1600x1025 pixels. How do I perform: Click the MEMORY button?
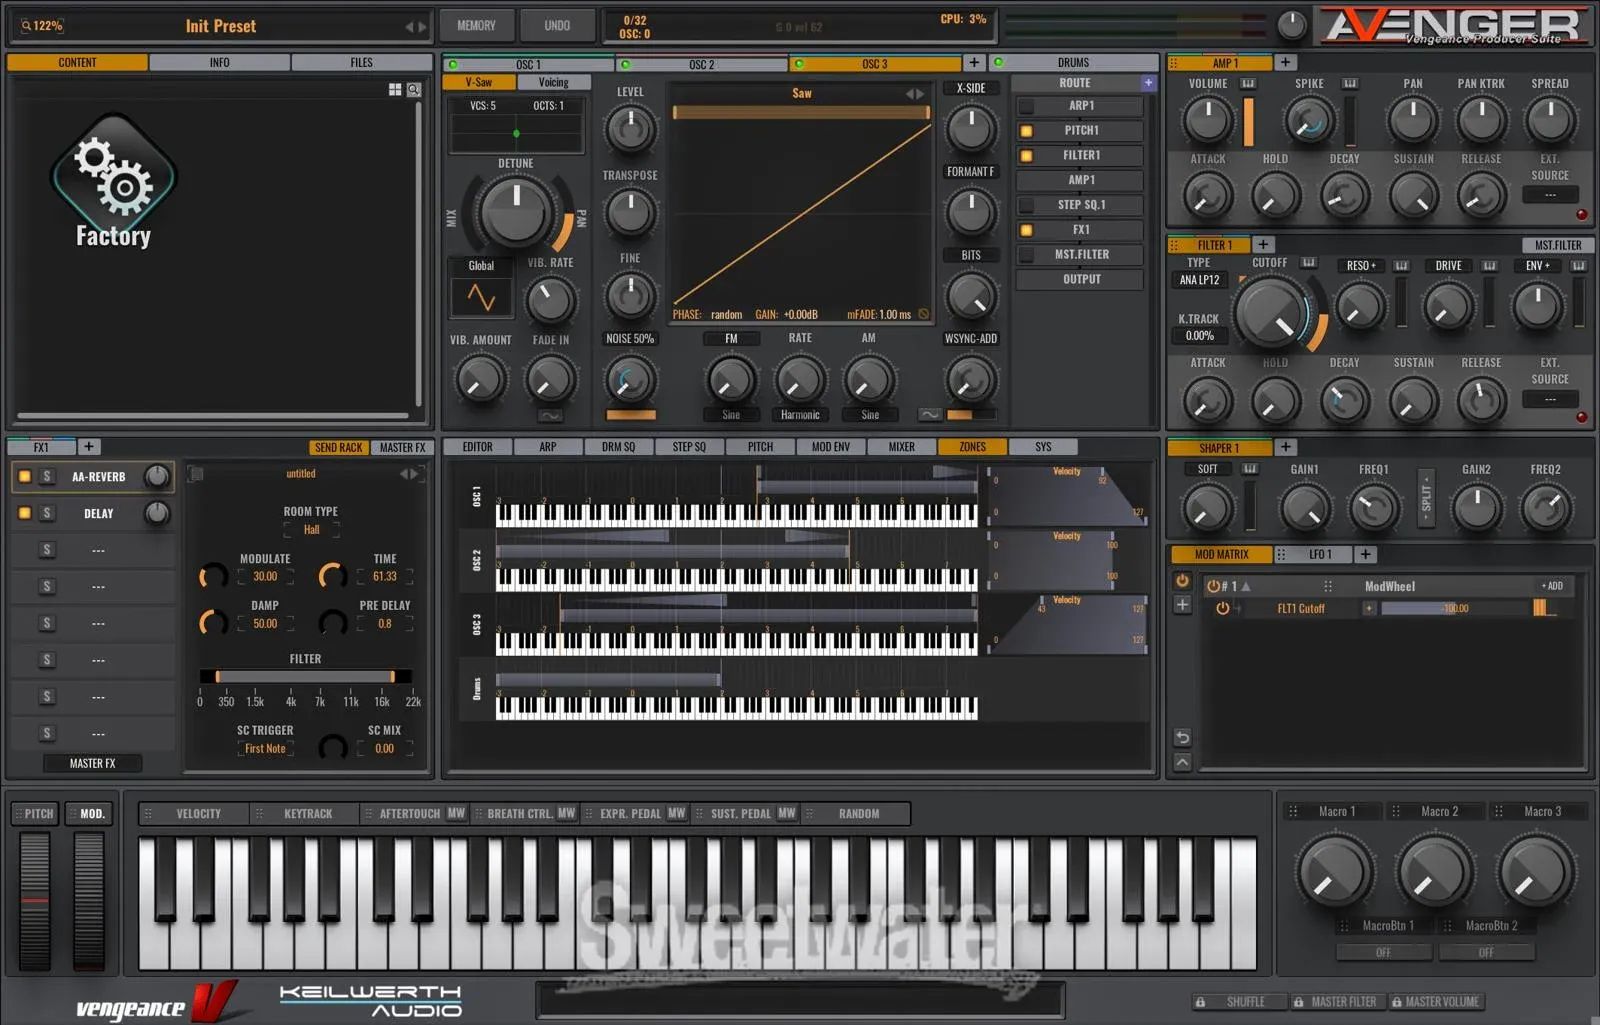click(x=476, y=25)
